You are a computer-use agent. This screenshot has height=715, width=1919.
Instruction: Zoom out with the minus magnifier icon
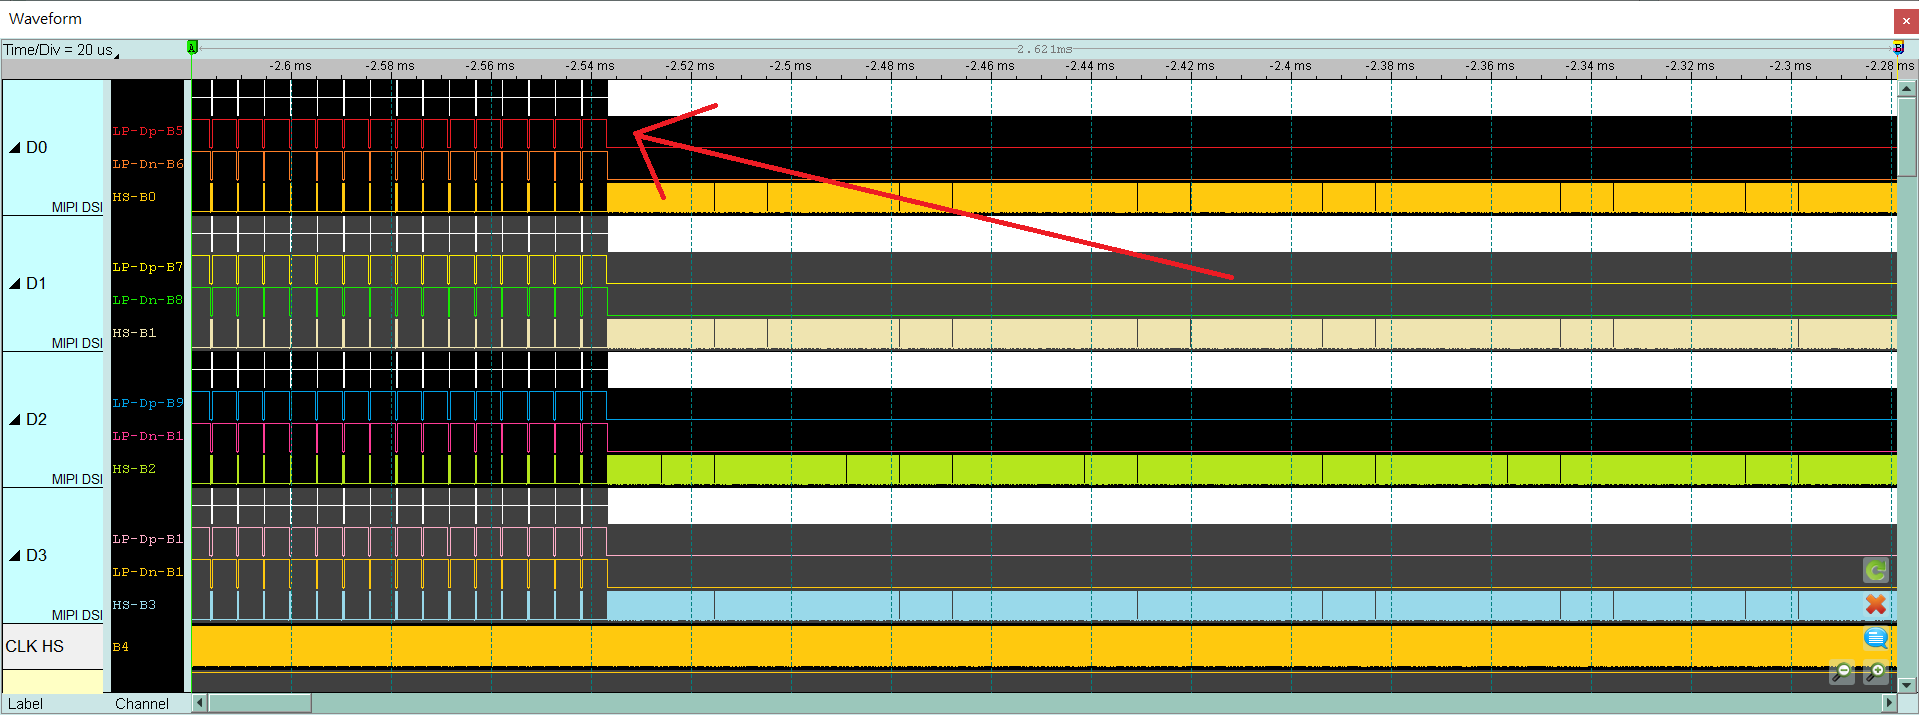[1842, 673]
